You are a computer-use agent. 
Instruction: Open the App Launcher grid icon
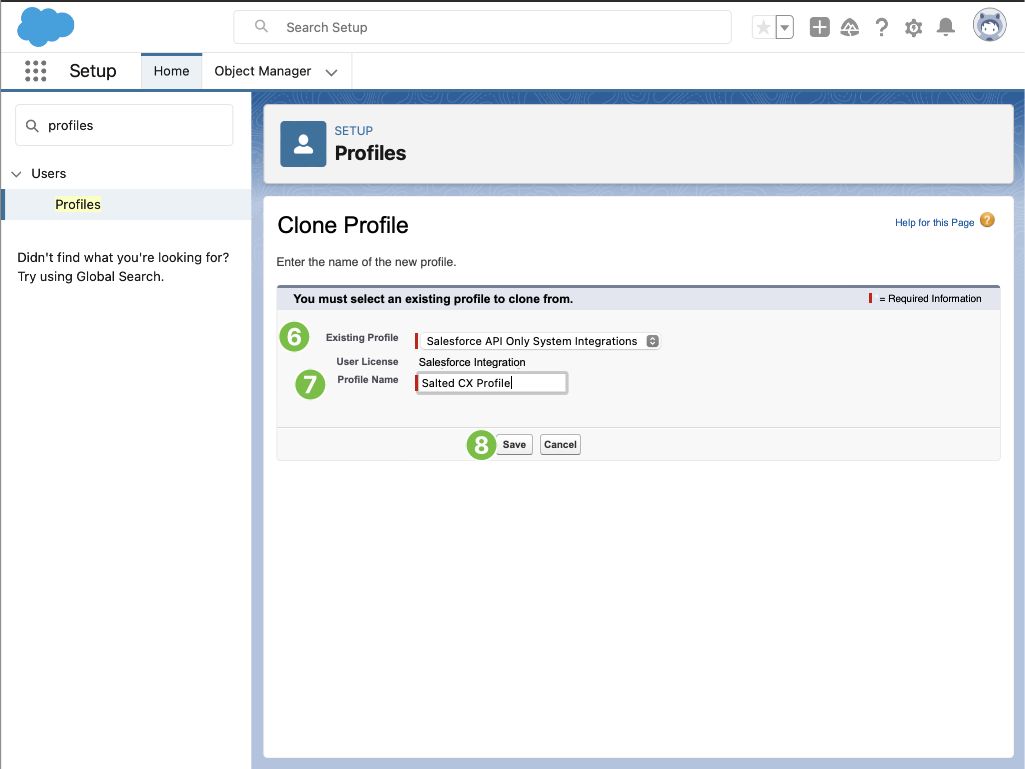coord(36,71)
